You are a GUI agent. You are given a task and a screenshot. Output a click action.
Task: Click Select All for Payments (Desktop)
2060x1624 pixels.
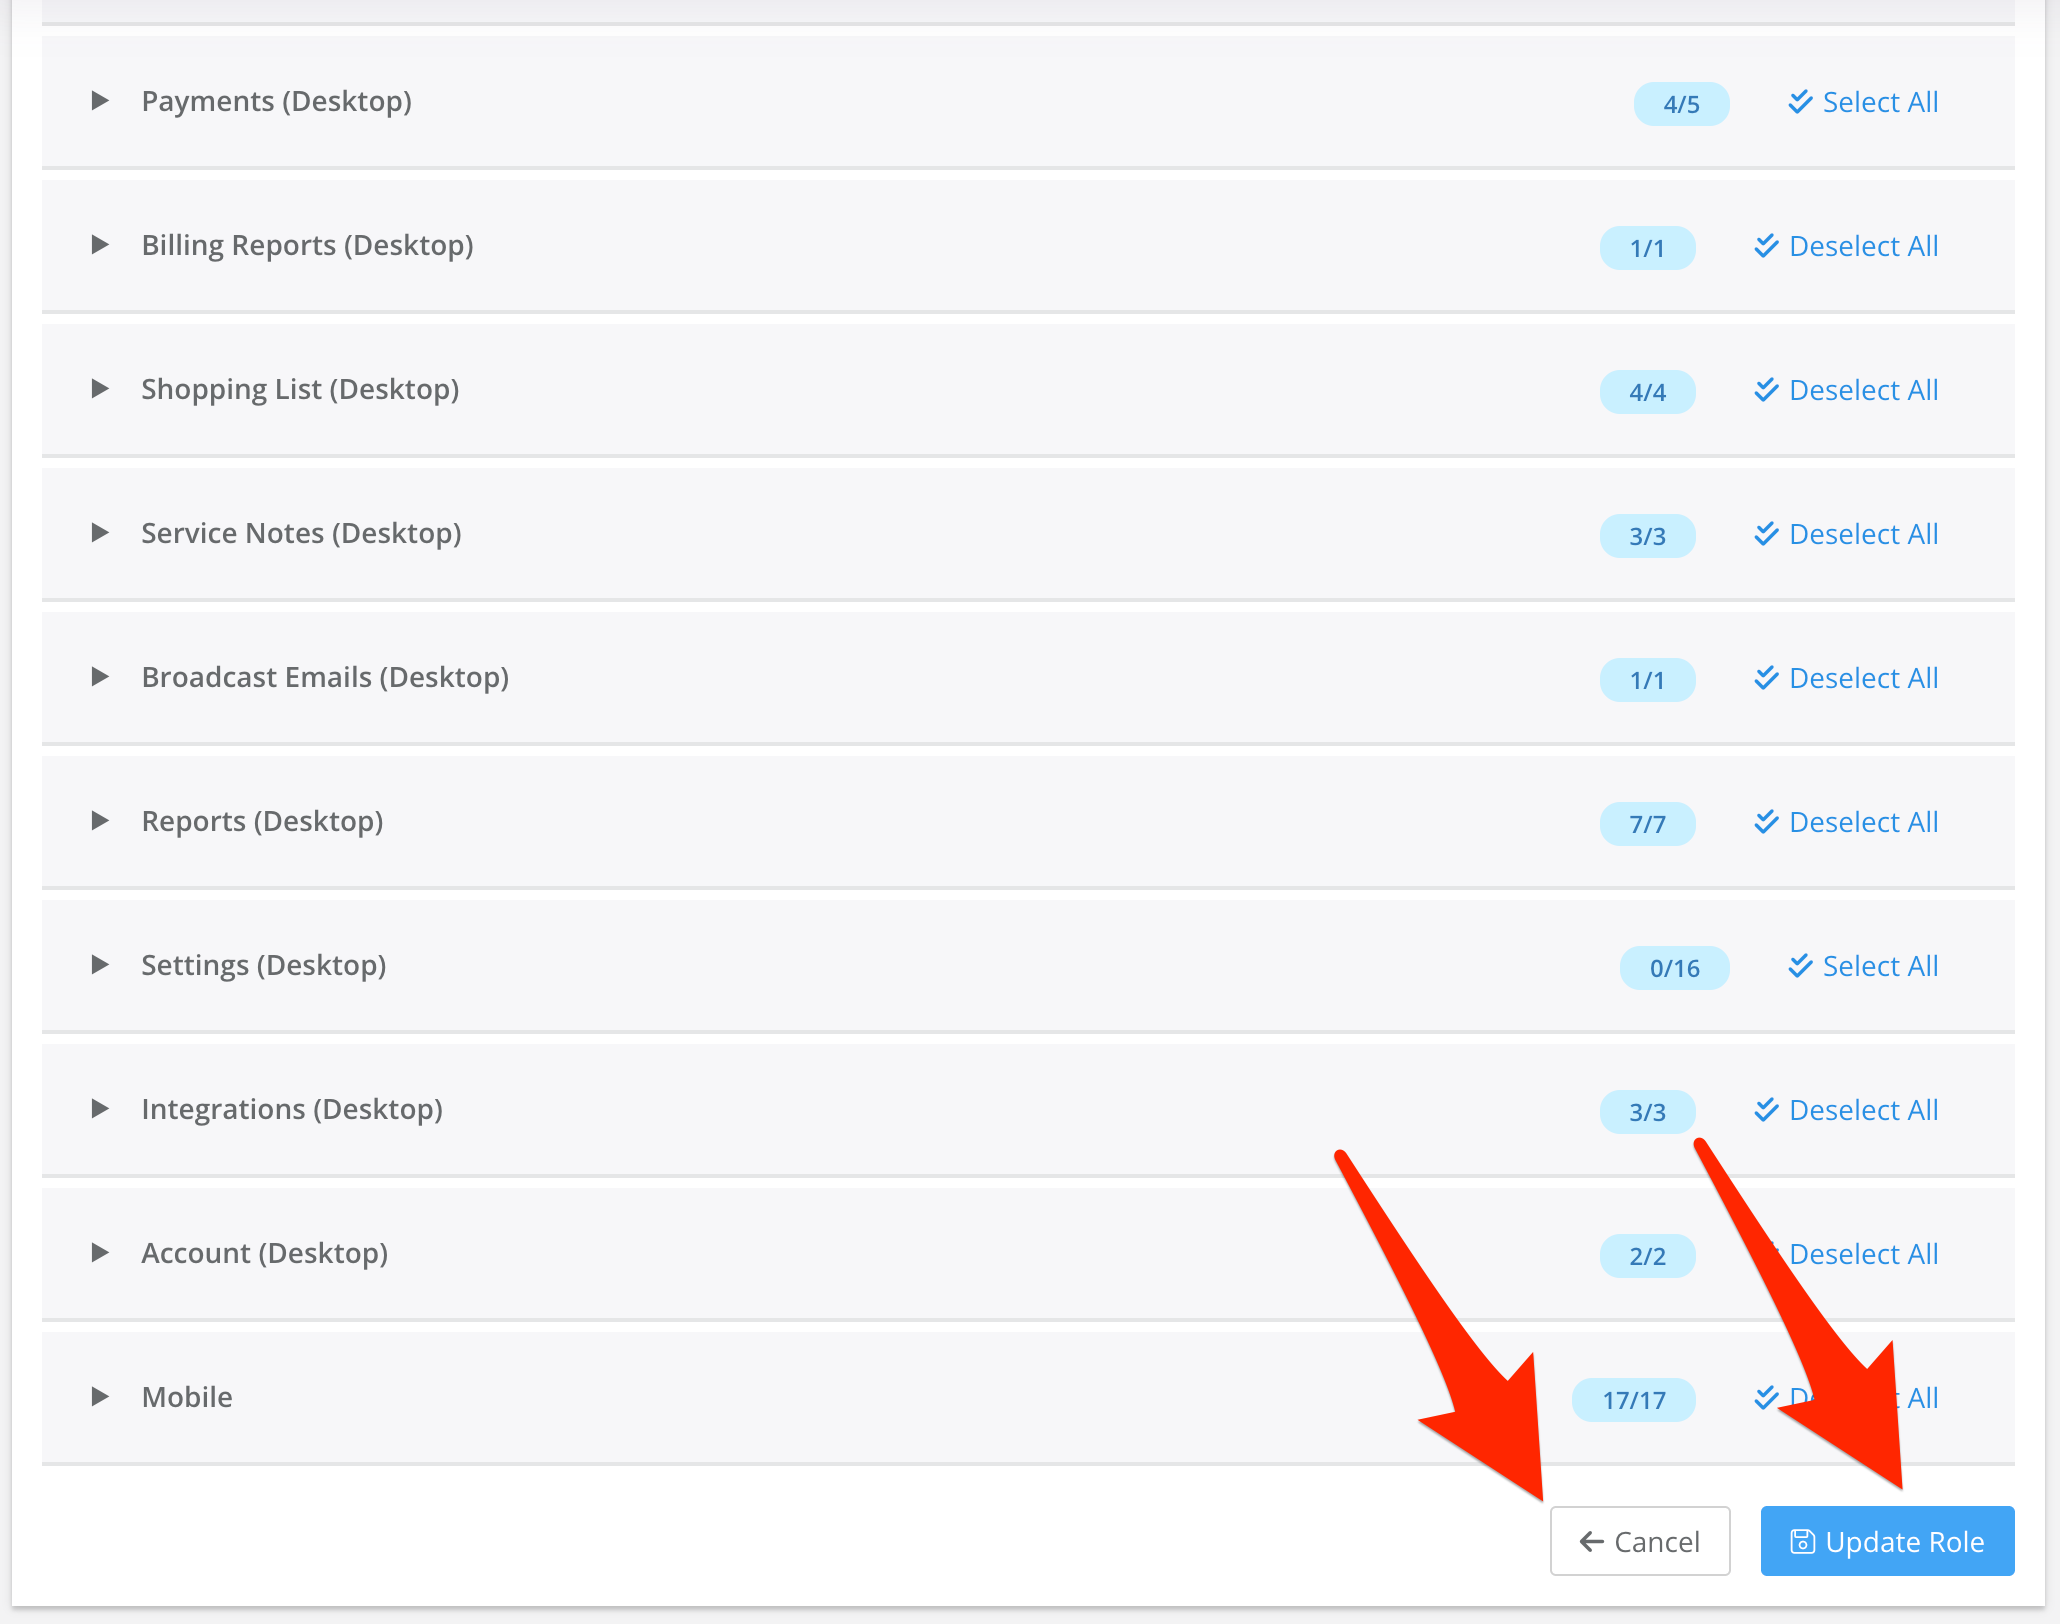[x=1879, y=102]
